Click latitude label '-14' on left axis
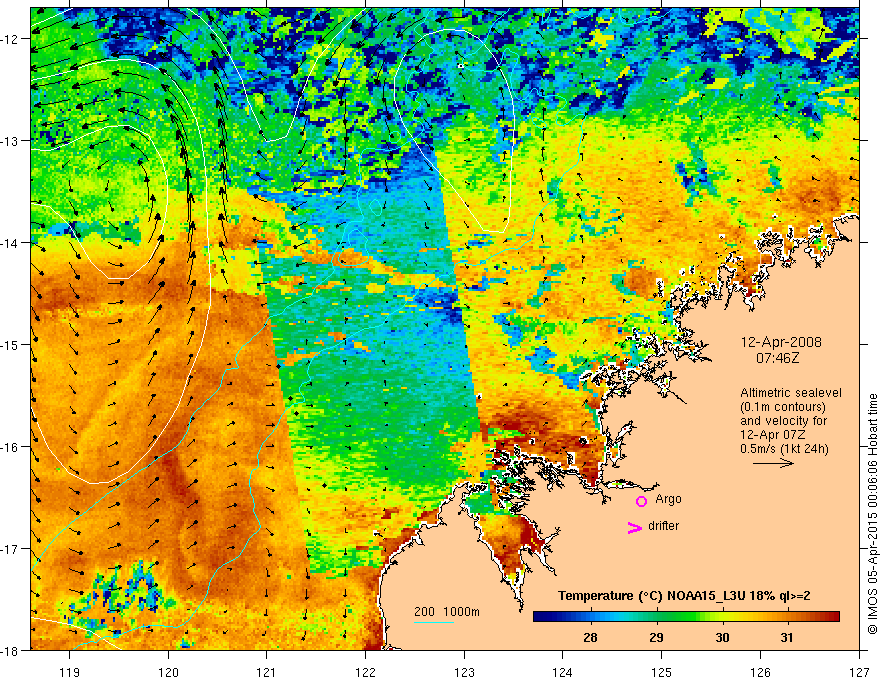 11,243
